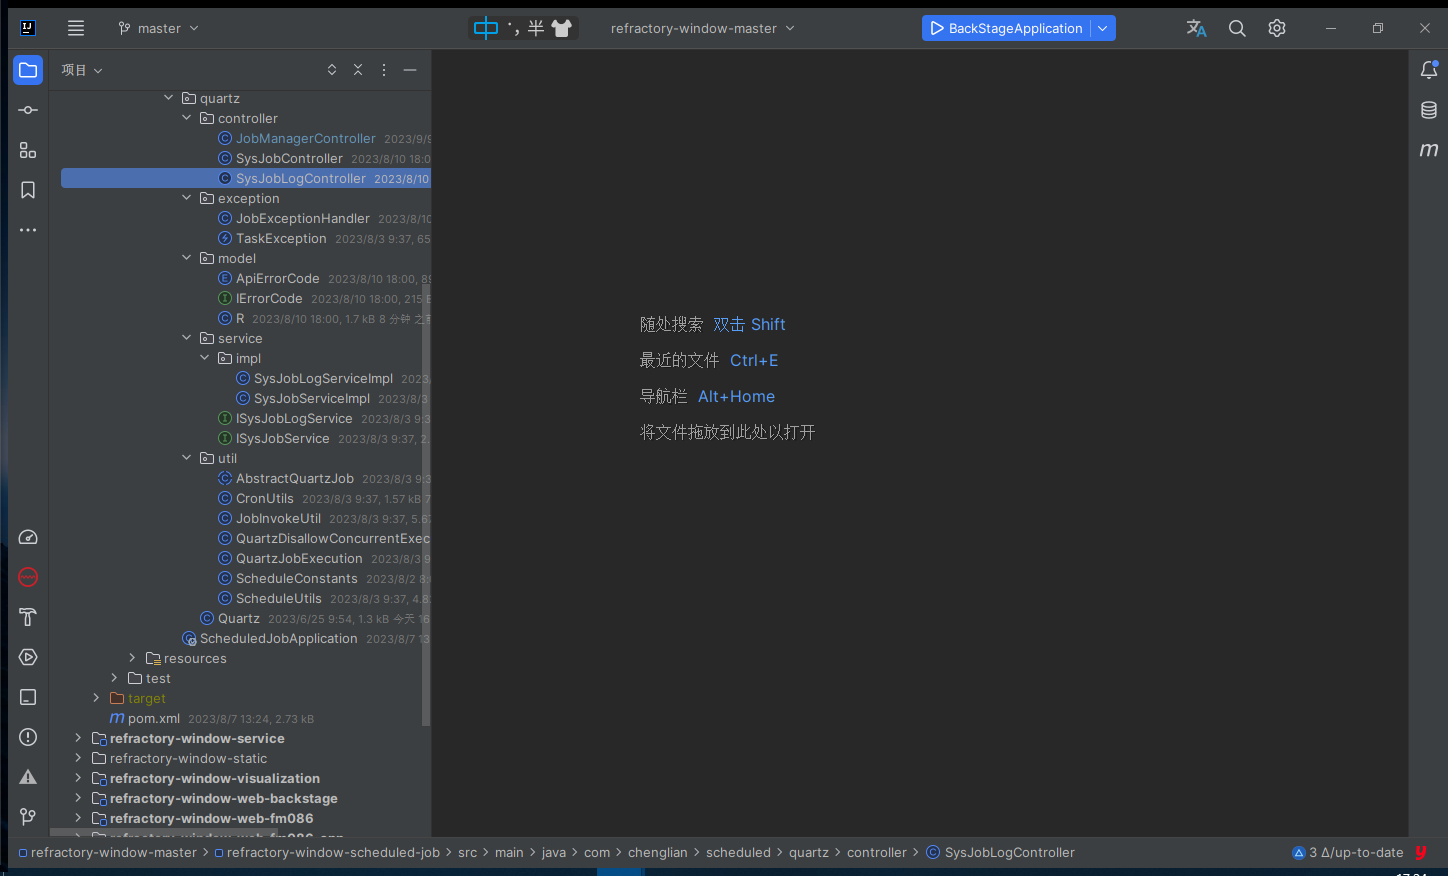The height and width of the screenshot is (876, 1448).
Task: Select ApiErrorCode enum
Action: pos(277,278)
